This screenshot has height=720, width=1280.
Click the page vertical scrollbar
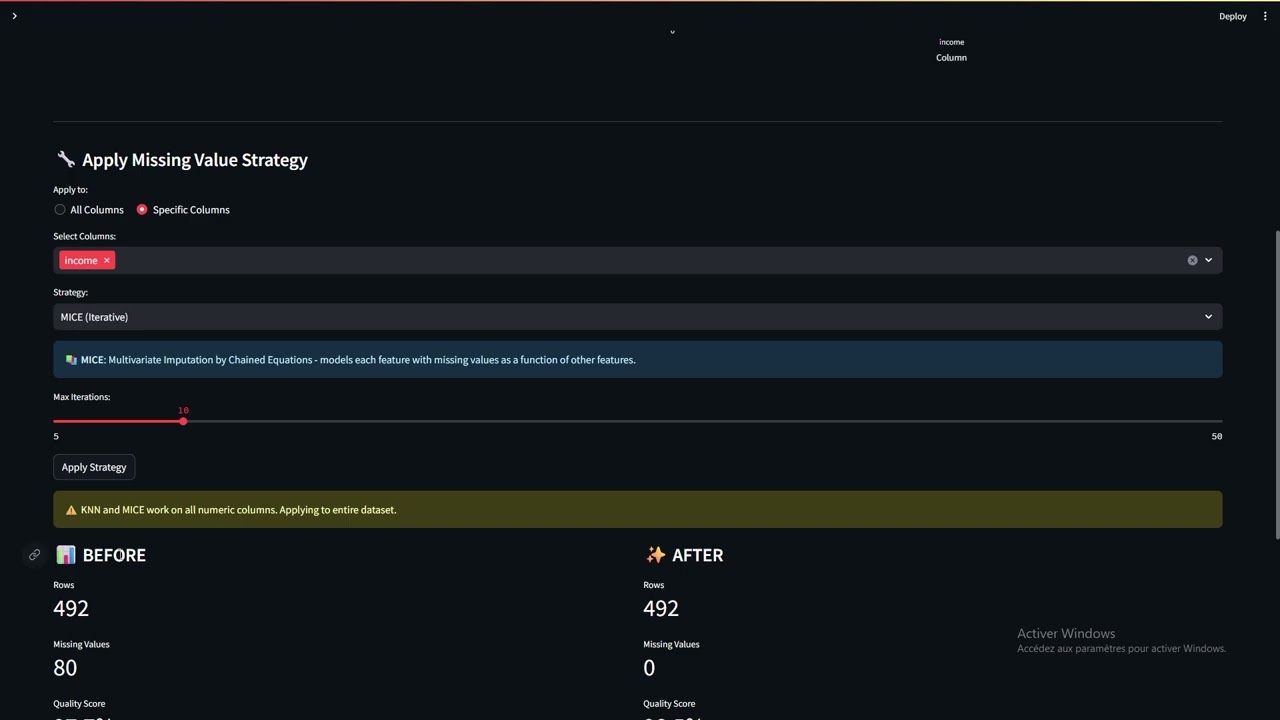pyautogui.click(x=1276, y=385)
